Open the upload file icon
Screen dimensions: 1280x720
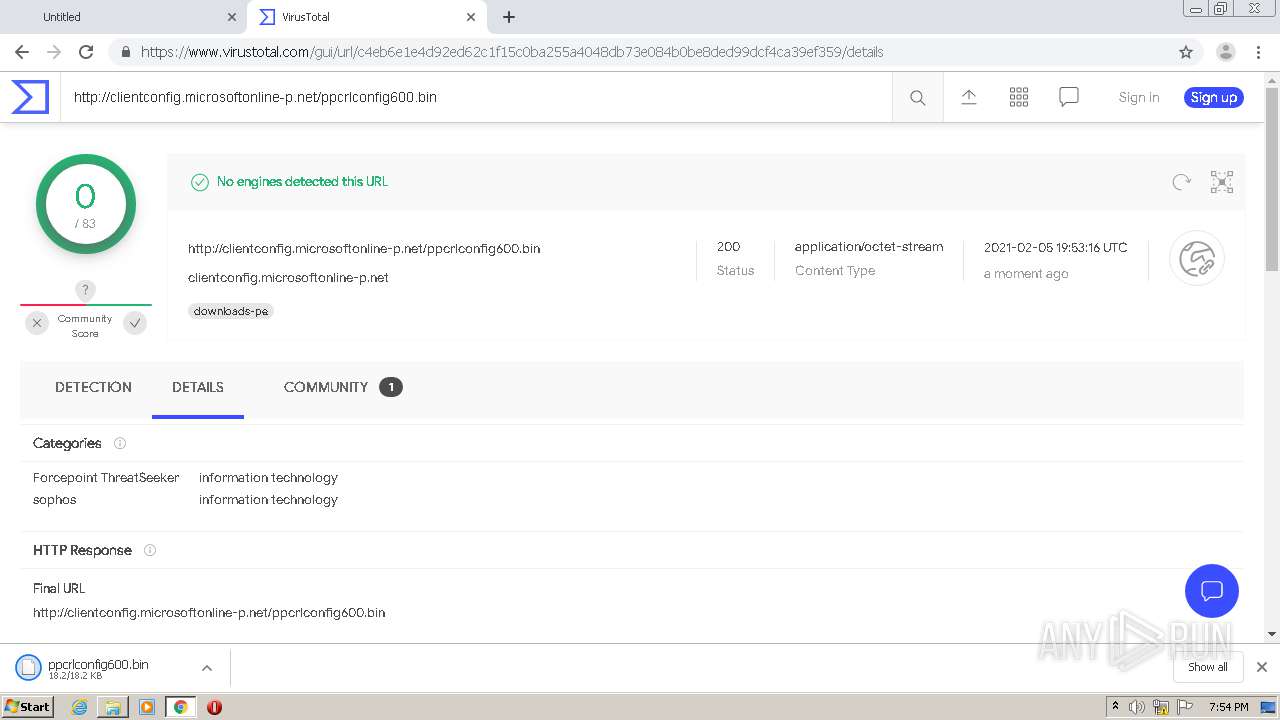(x=968, y=97)
